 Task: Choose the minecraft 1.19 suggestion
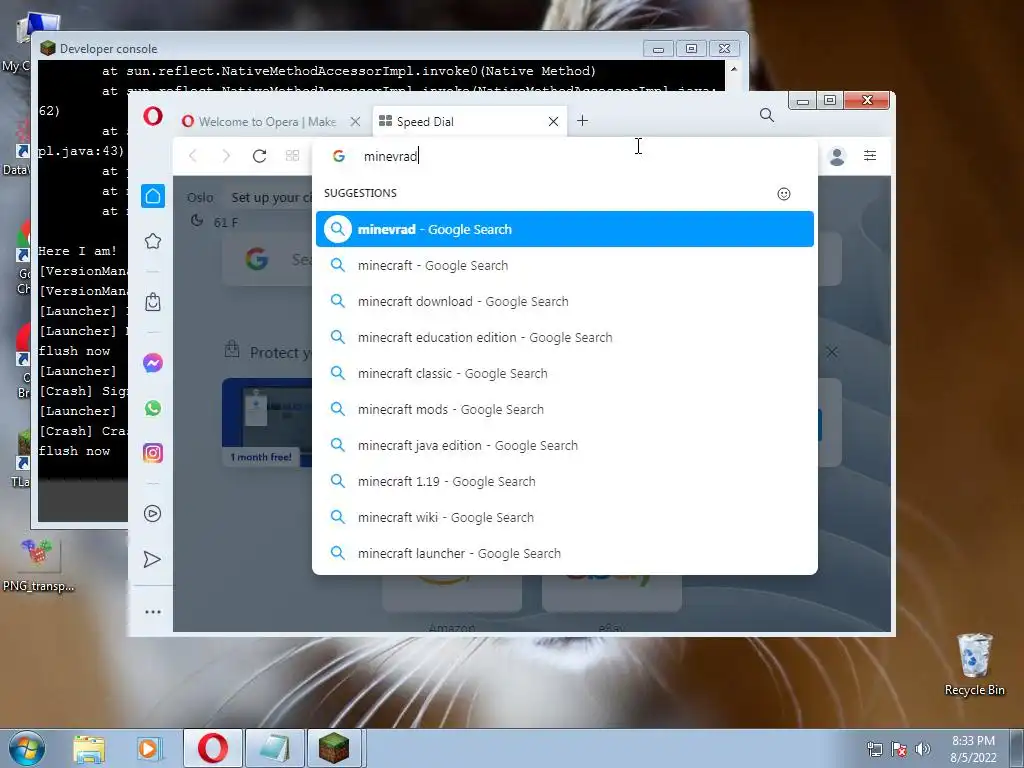coord(565,481)
